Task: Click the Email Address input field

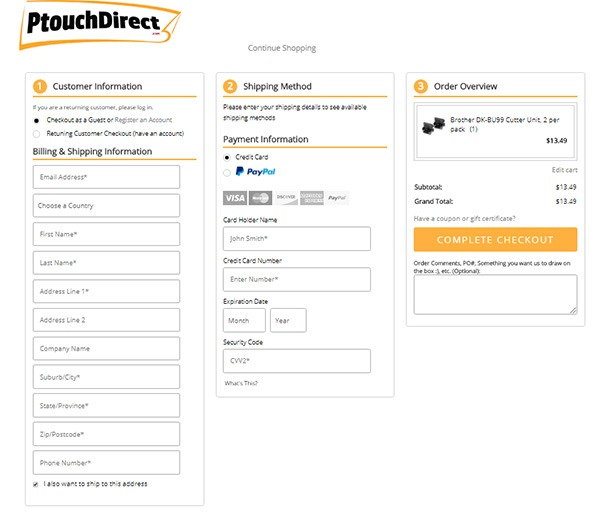Action: click(106, 177)
